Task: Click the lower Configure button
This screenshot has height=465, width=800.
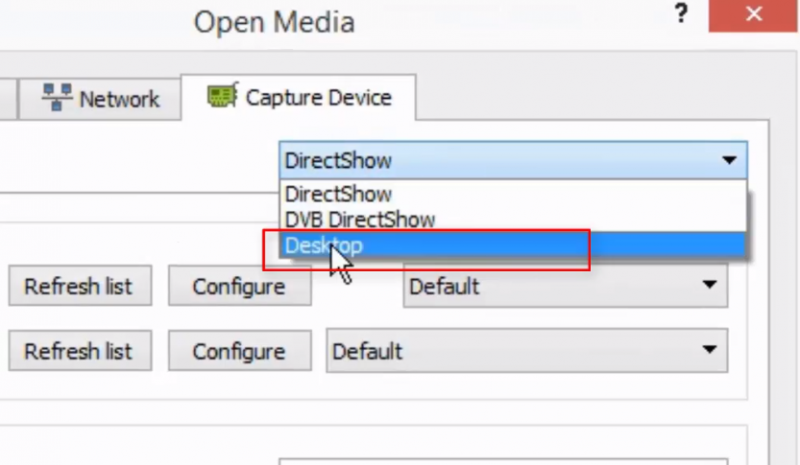Action: 239,352
